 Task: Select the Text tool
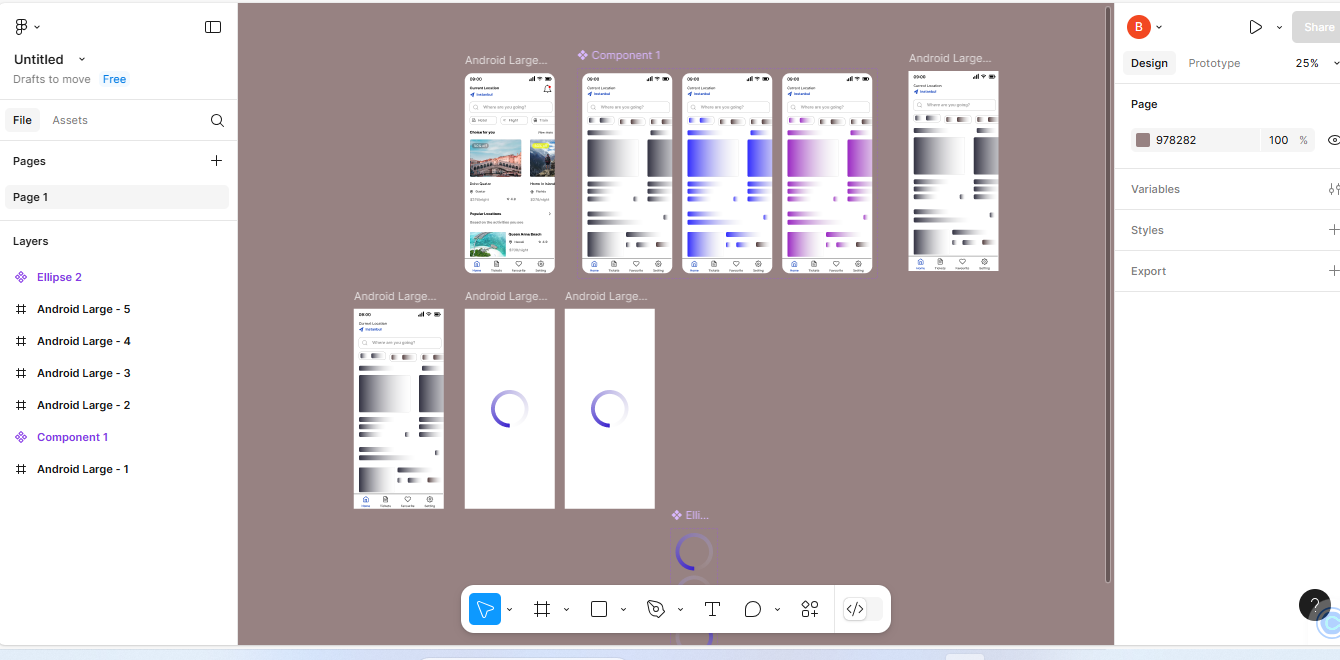click(712, 609)
